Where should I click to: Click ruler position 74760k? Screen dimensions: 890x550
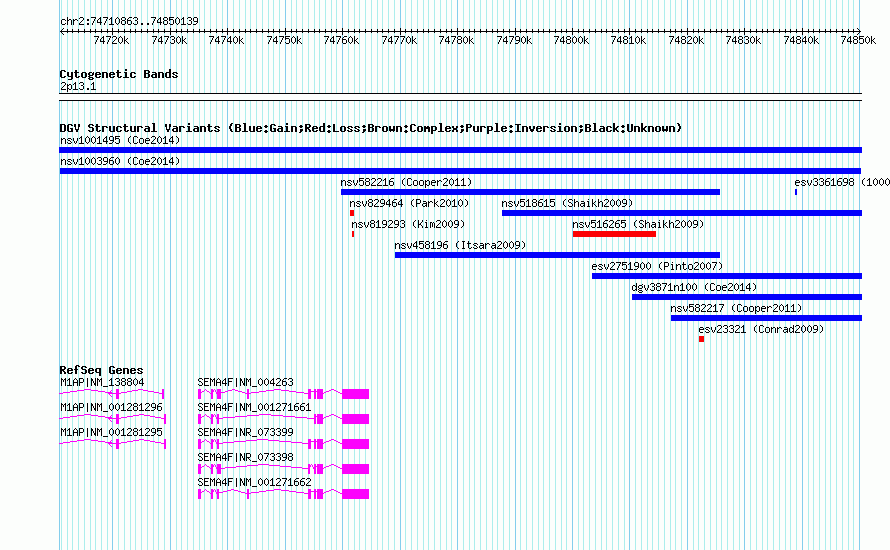341,40
